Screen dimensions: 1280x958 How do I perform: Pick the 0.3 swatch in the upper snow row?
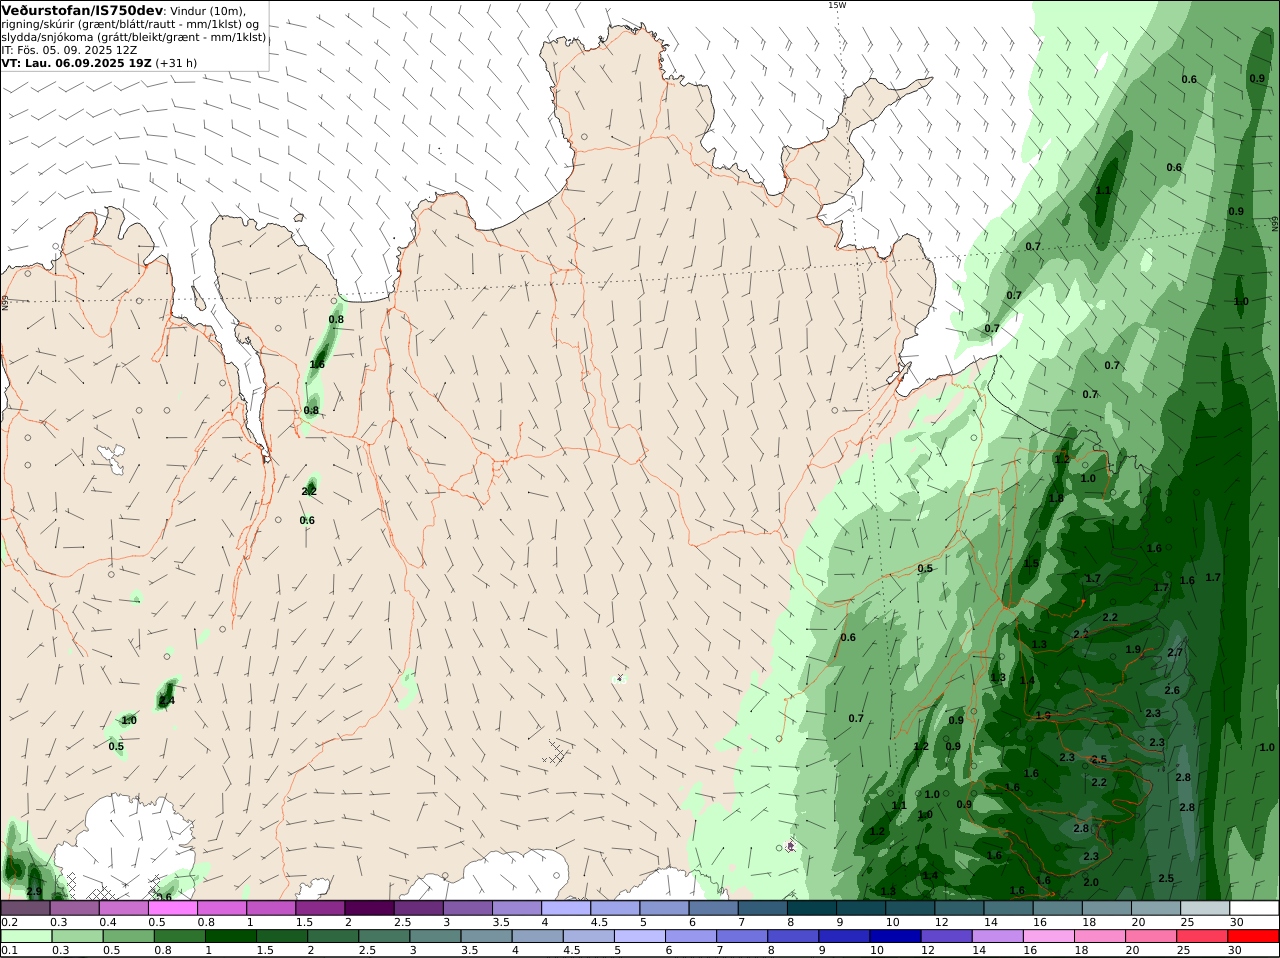click(74, 908)
